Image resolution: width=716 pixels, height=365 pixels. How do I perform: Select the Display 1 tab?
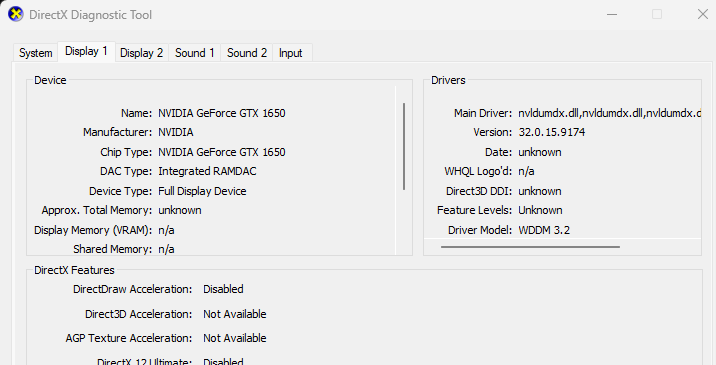tap(86, 51)
